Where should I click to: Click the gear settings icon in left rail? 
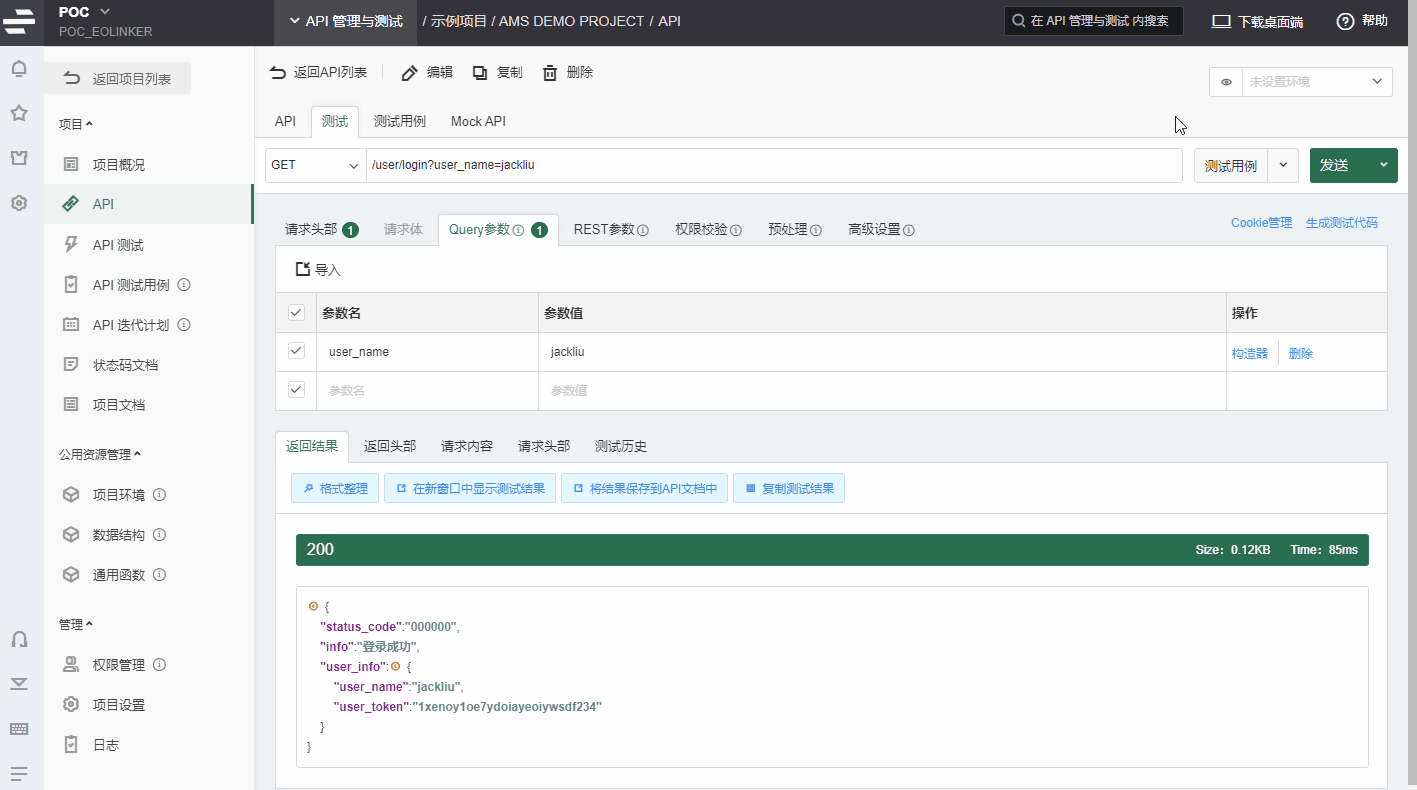(18, 203)
